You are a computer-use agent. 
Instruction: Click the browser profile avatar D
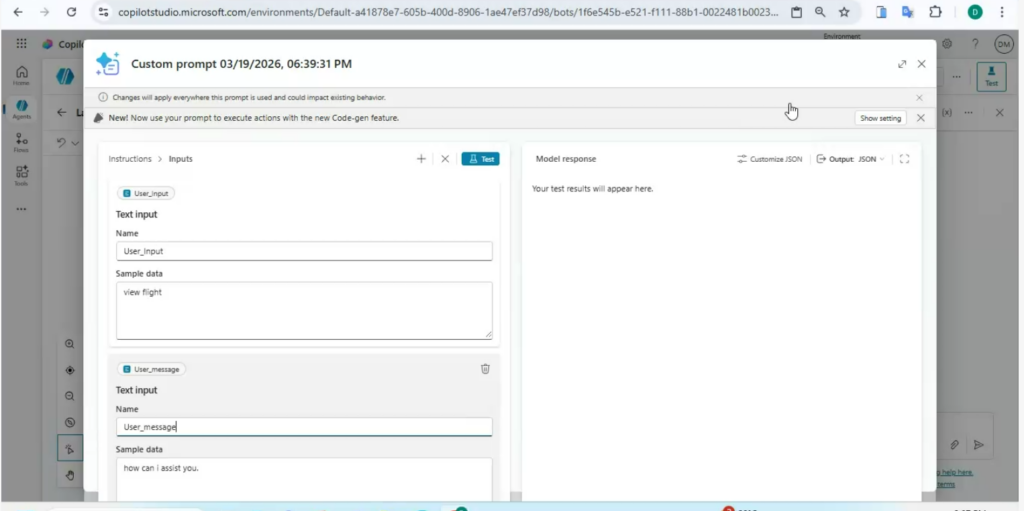click(975, 12)
